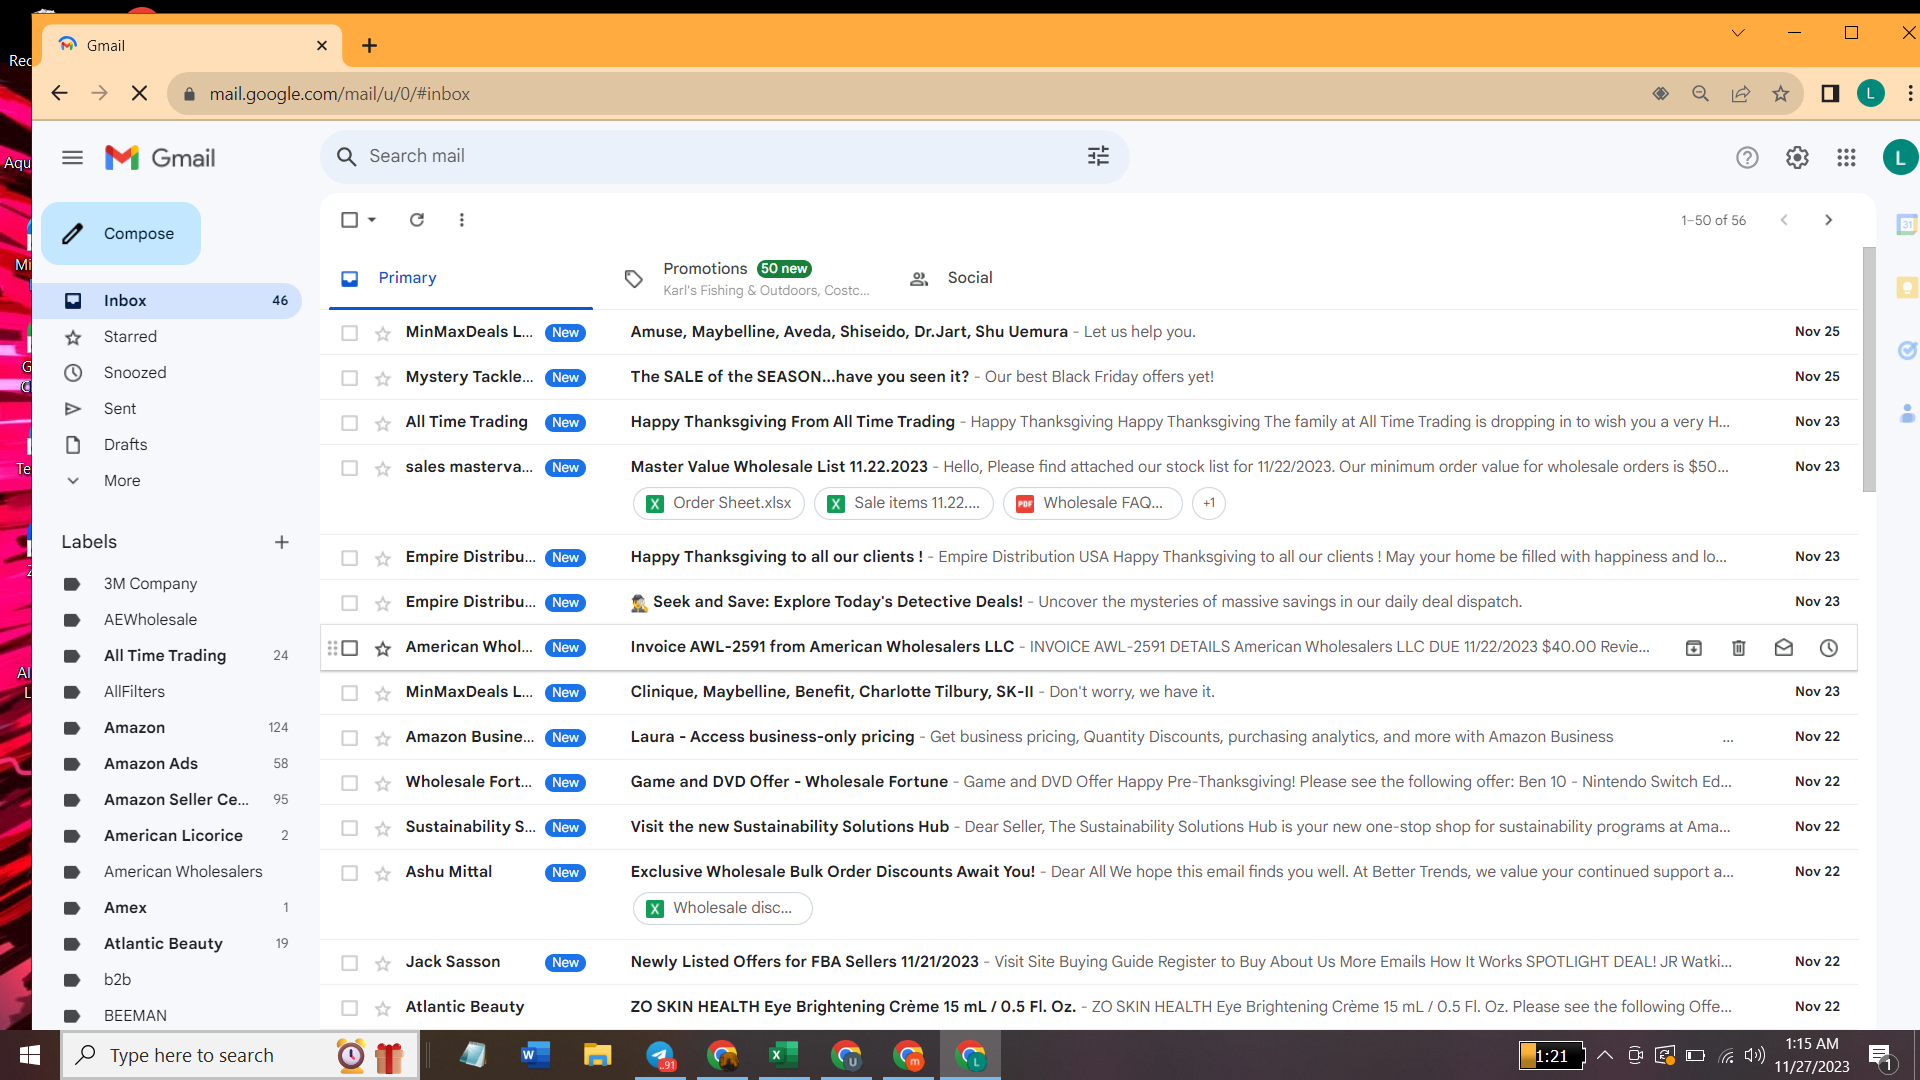Click the Search mail field

[725, 156]
